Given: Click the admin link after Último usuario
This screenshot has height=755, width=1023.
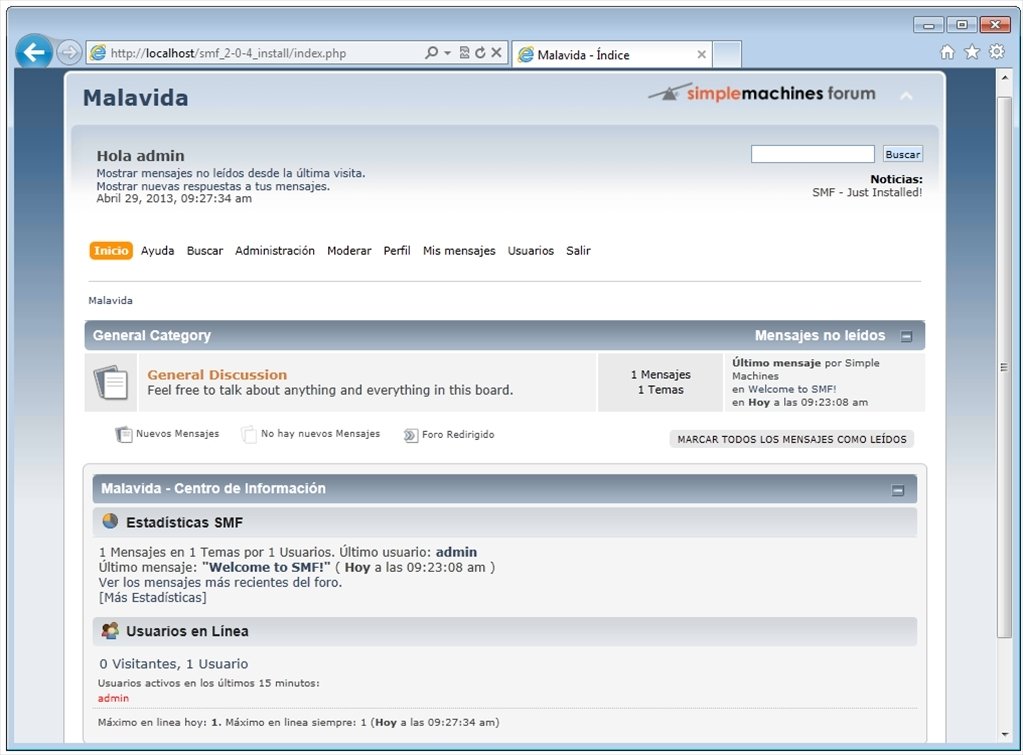Looking at the screenshot, I should click(456, 552).
